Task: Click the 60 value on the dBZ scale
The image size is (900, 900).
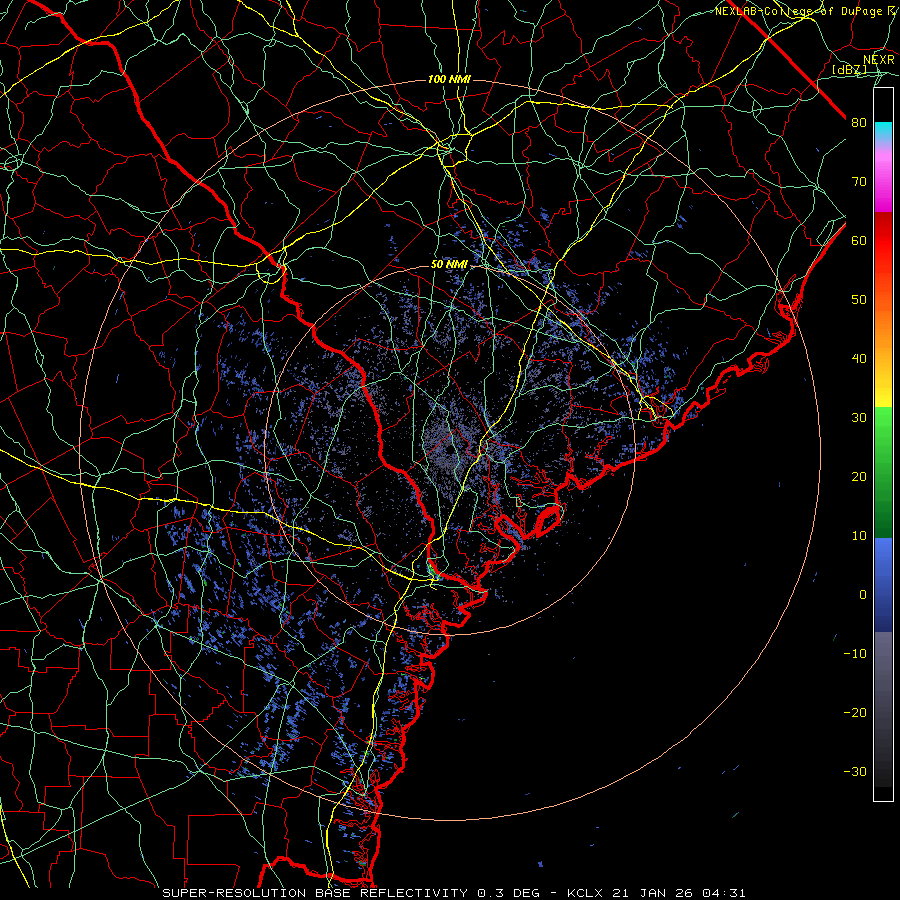Action: click(859, 240)
